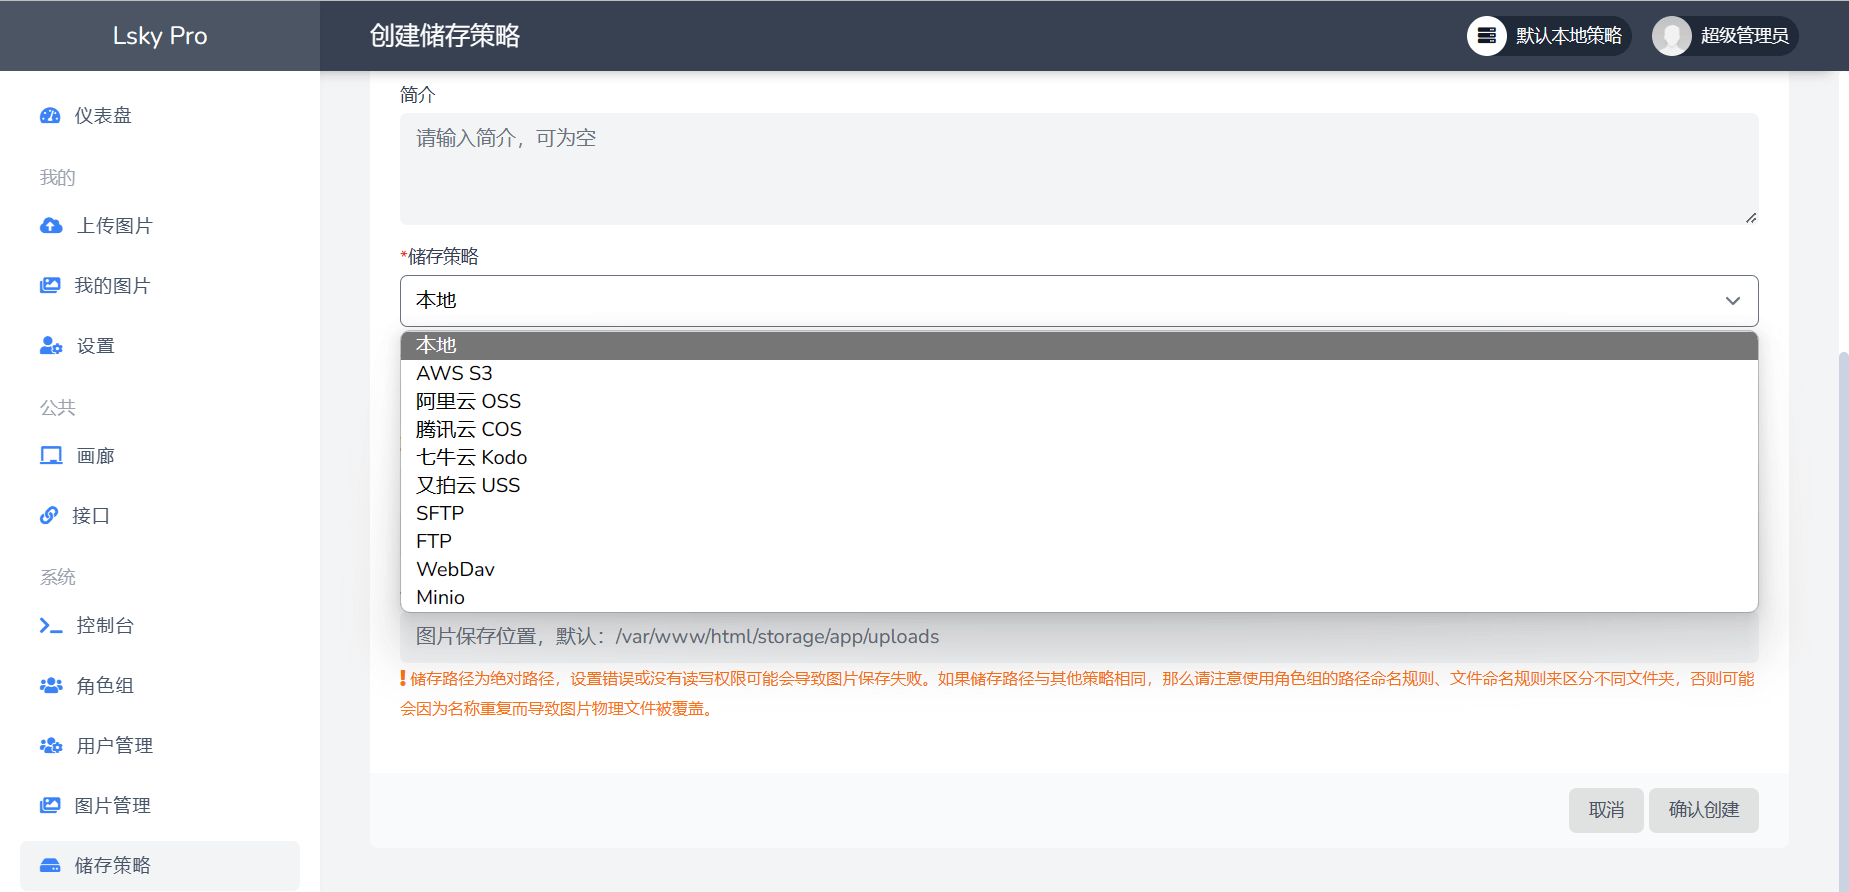Screen dimensions: 1849x892
Task: Click the dashboard gauge icon
Action: (x=50, y=116)
